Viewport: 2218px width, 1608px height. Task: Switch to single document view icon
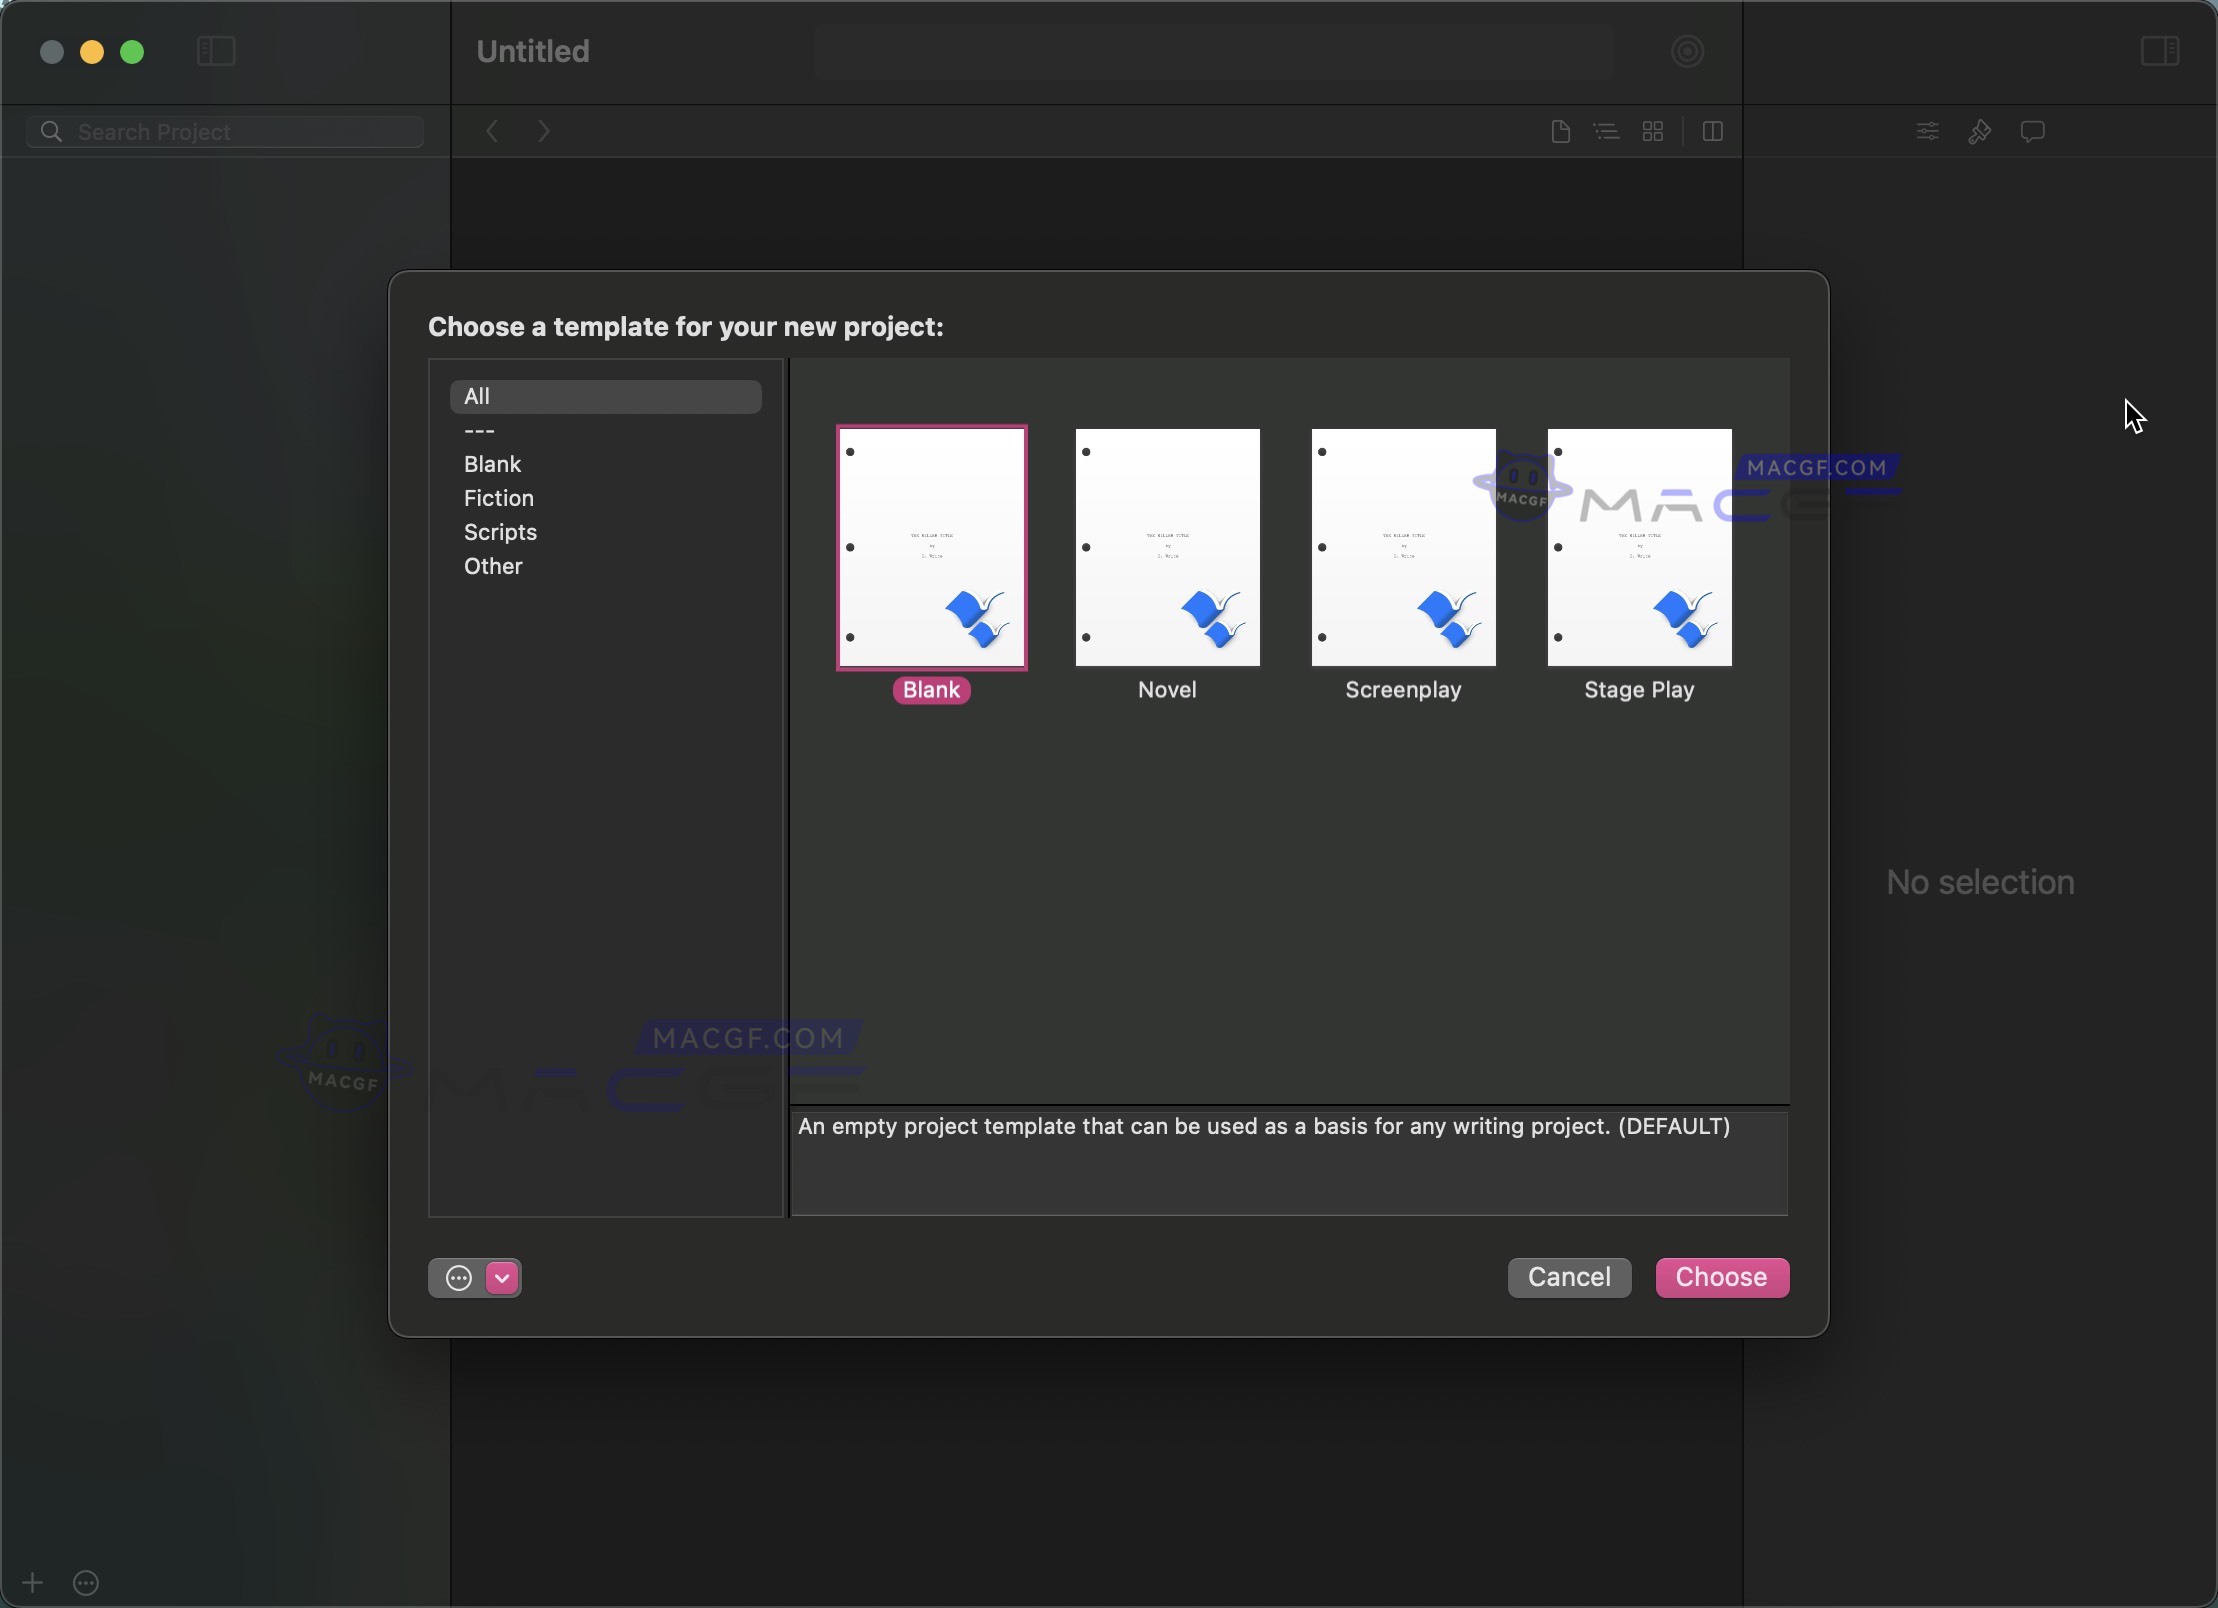(1560, 132)
